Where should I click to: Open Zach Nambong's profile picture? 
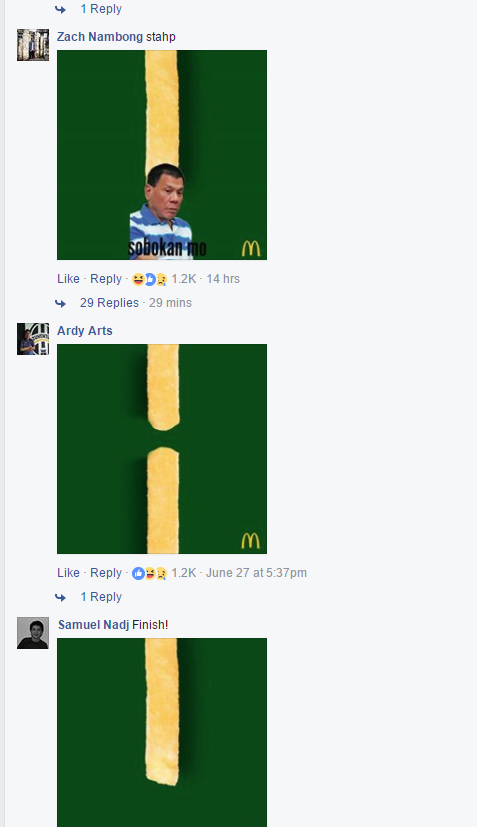(33, 45)
